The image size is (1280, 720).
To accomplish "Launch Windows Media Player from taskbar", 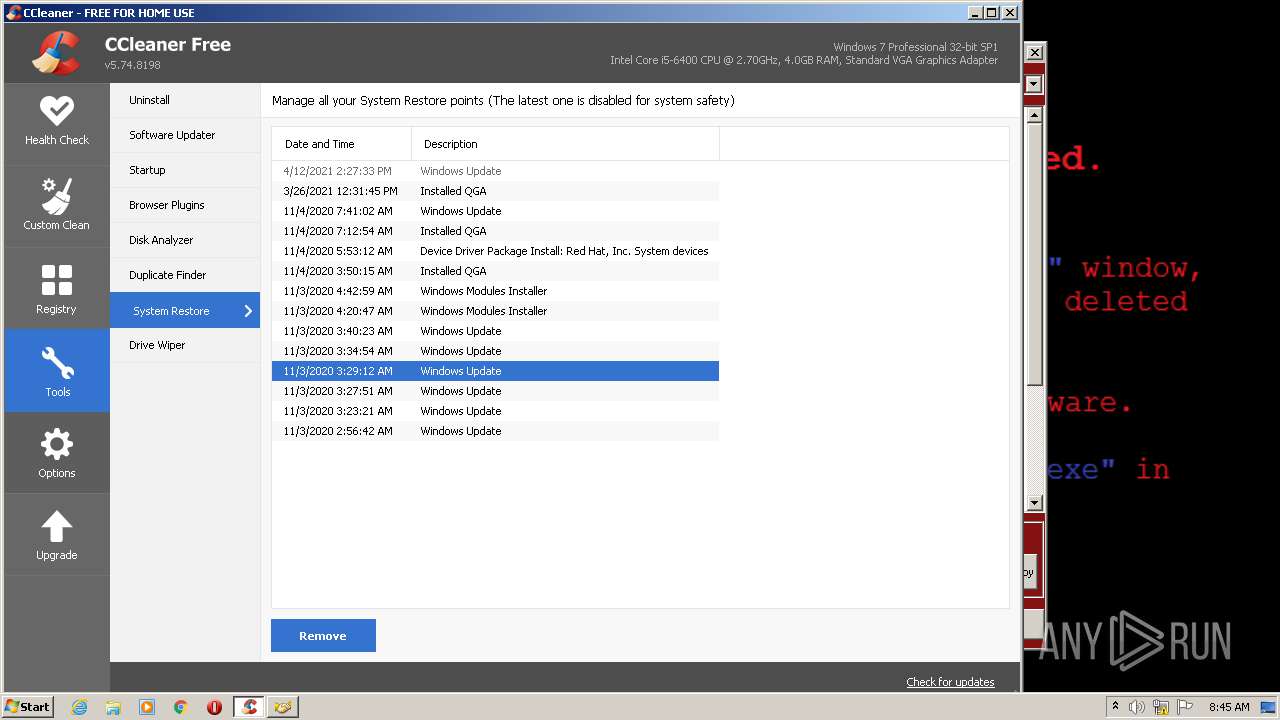I will click(x=147, y=707).
